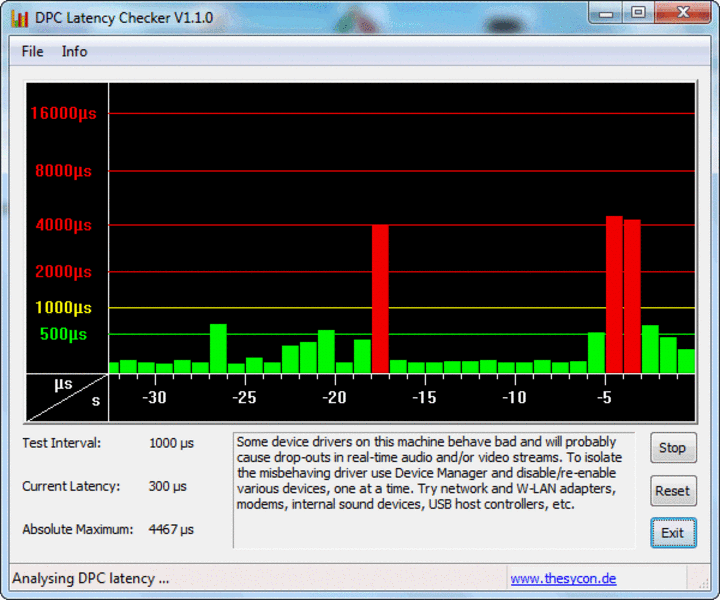Screen dimensions: 720x600
Task: Open the File menu
Action: pos(32,51)
